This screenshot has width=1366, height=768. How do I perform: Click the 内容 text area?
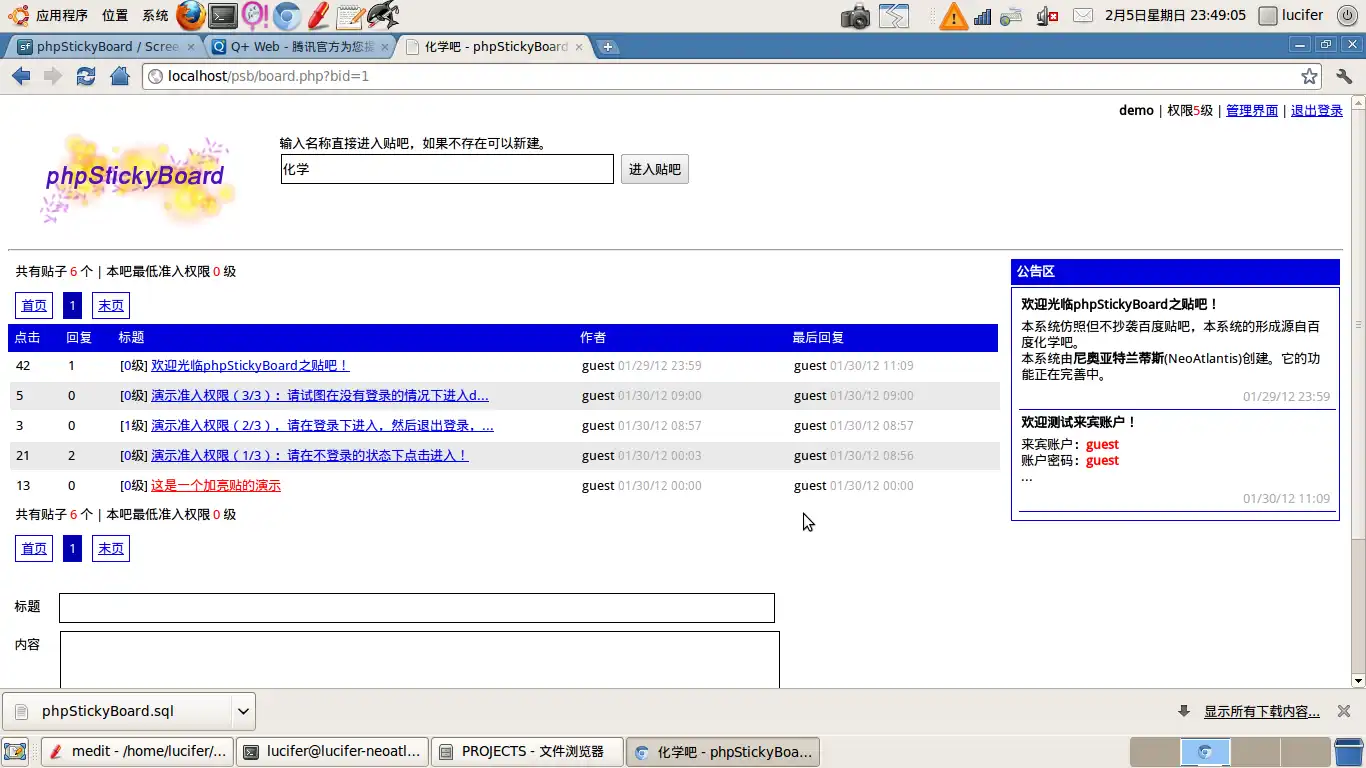tap(420, 660)
